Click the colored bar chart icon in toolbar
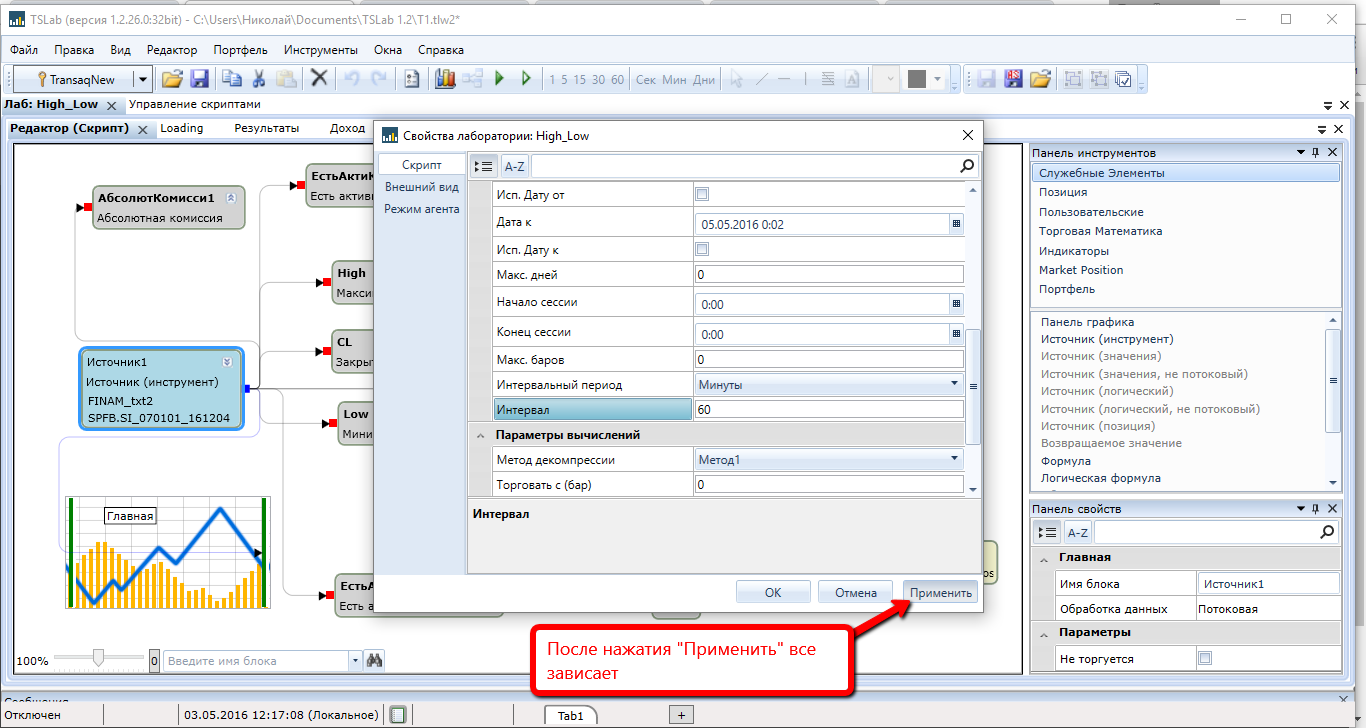Screen dimensions: 1366x728 coord(445,79)
